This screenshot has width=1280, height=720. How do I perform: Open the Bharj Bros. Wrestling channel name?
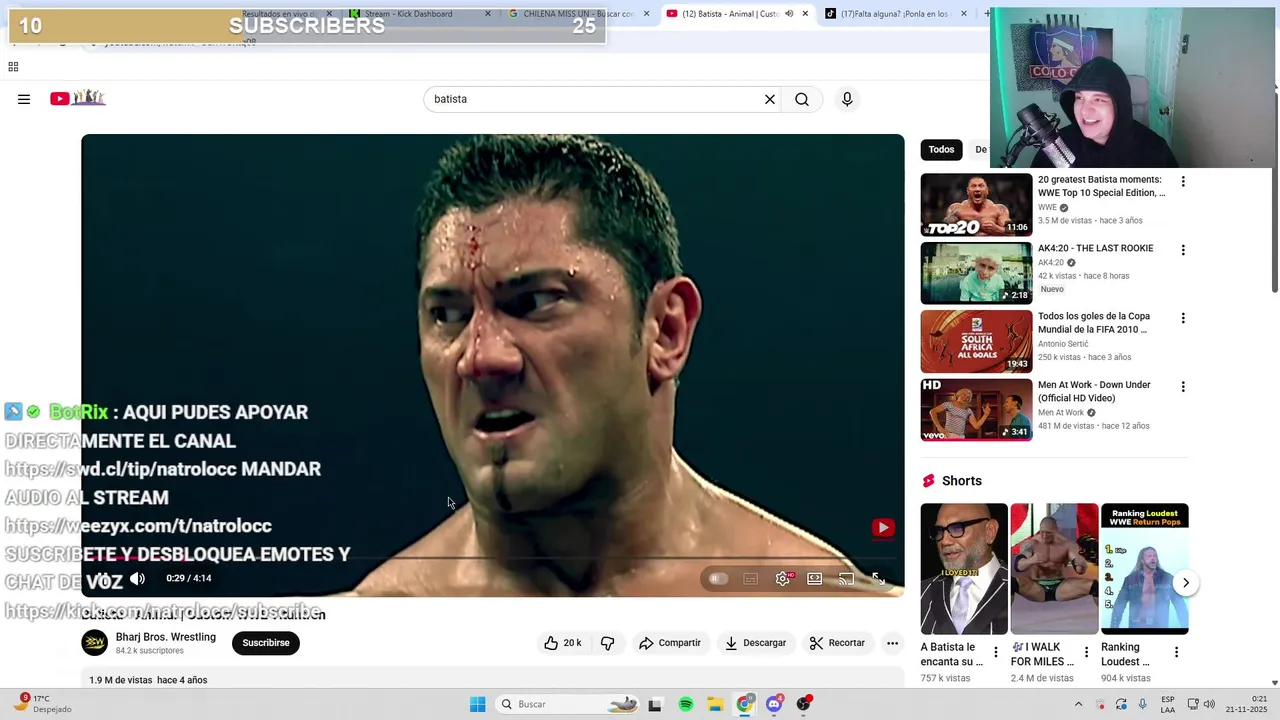tap(166, 637)
